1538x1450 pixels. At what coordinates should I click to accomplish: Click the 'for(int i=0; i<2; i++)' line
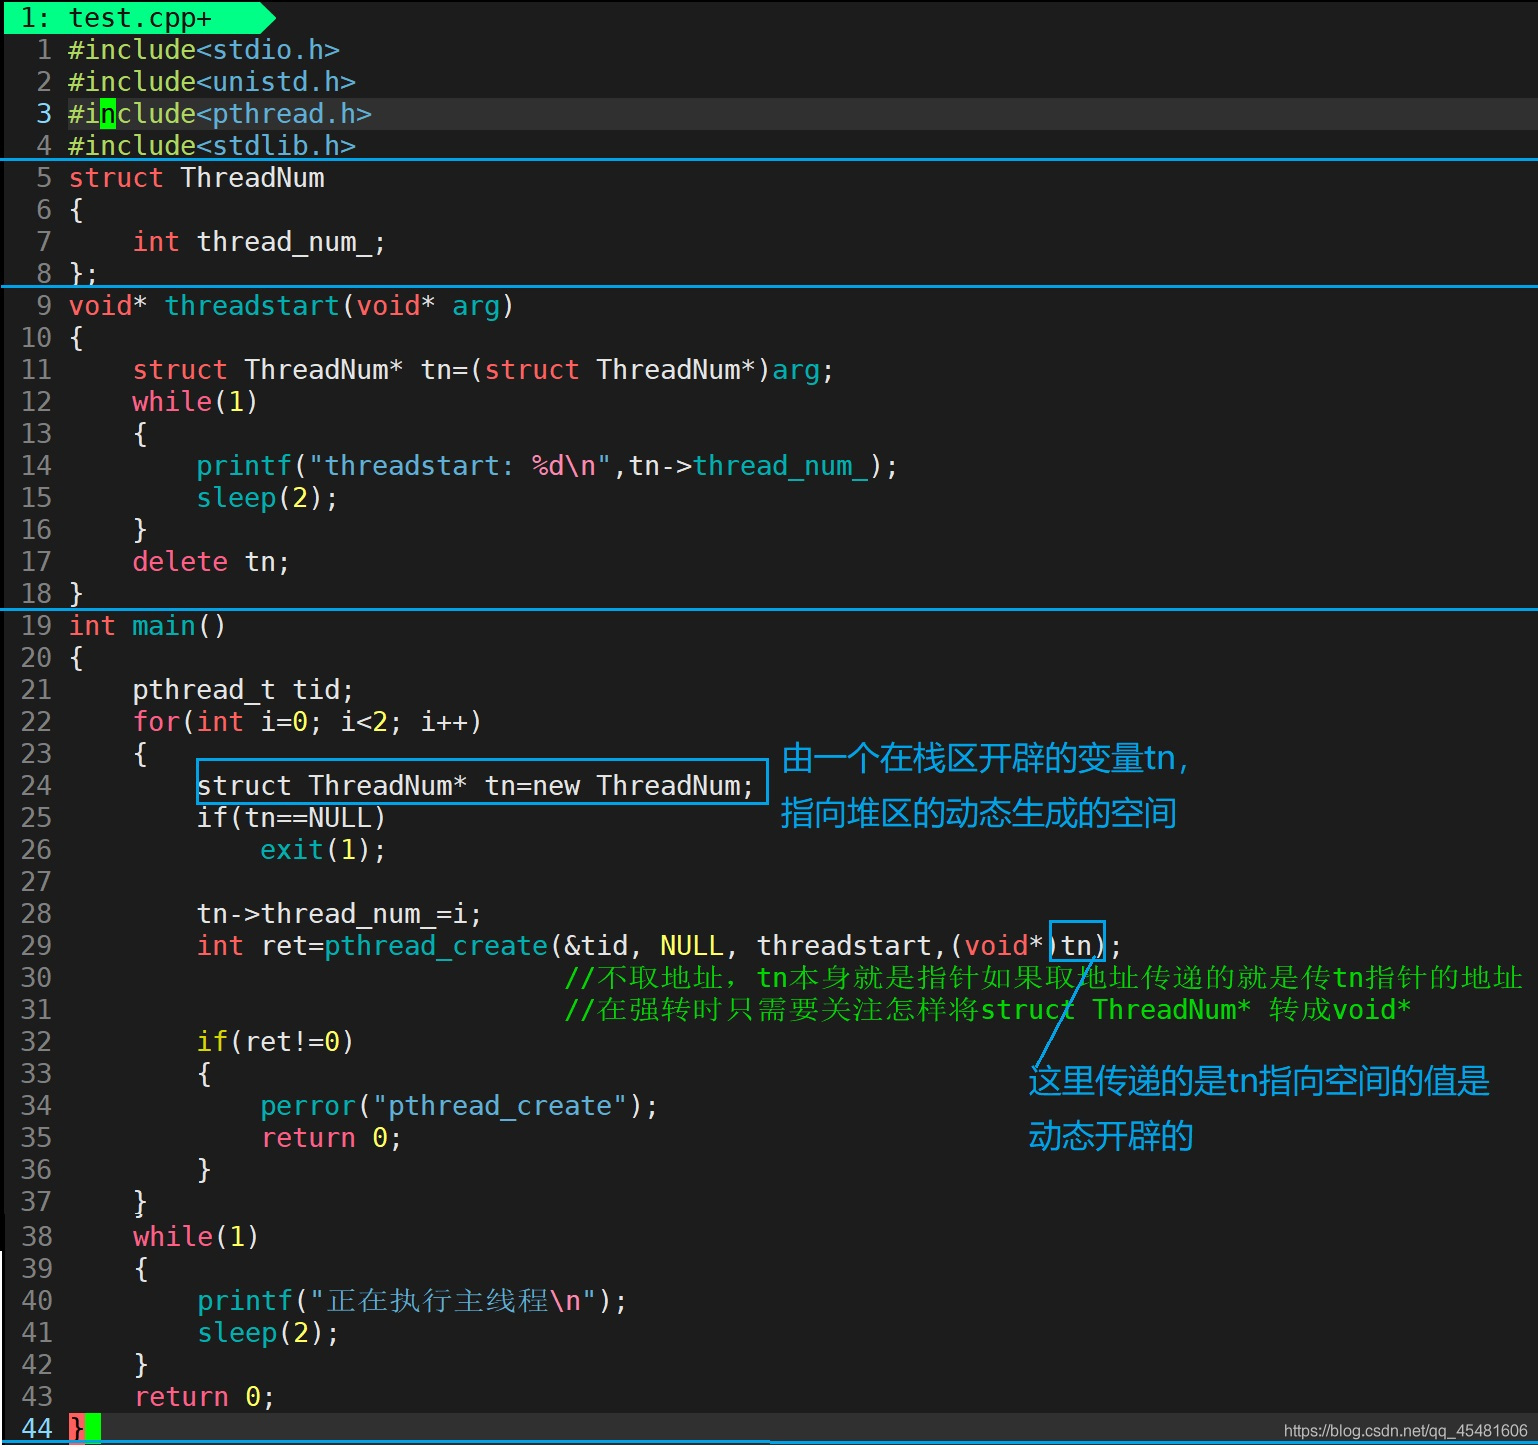[307, 722]
